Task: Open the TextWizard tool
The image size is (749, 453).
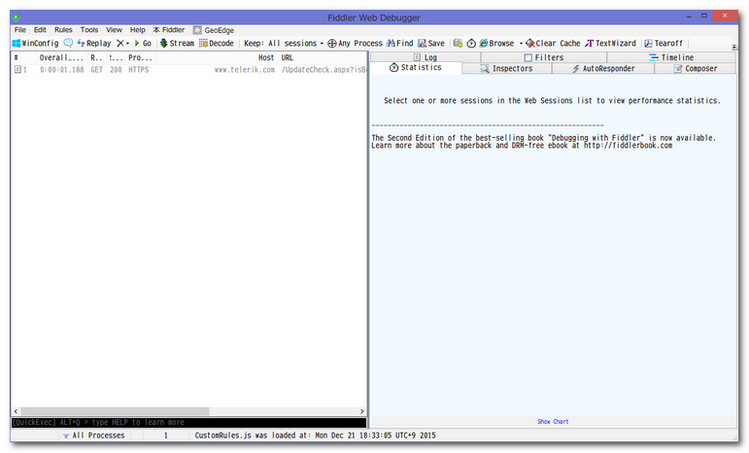Action: pyautogui.click(x=610, y=43)
